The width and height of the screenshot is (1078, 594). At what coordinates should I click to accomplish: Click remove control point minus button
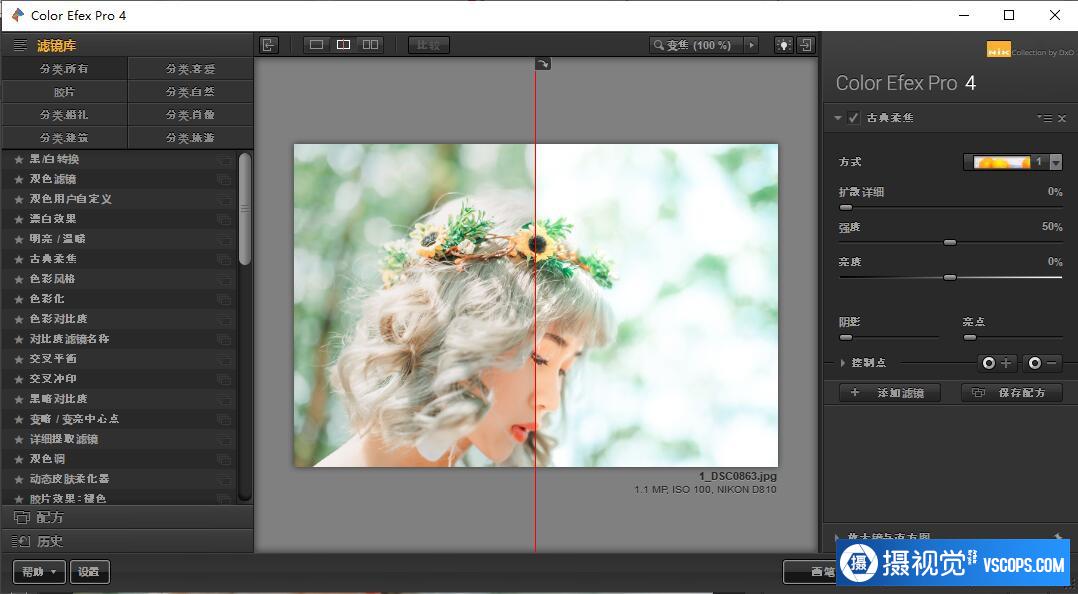coord(1042,363)
